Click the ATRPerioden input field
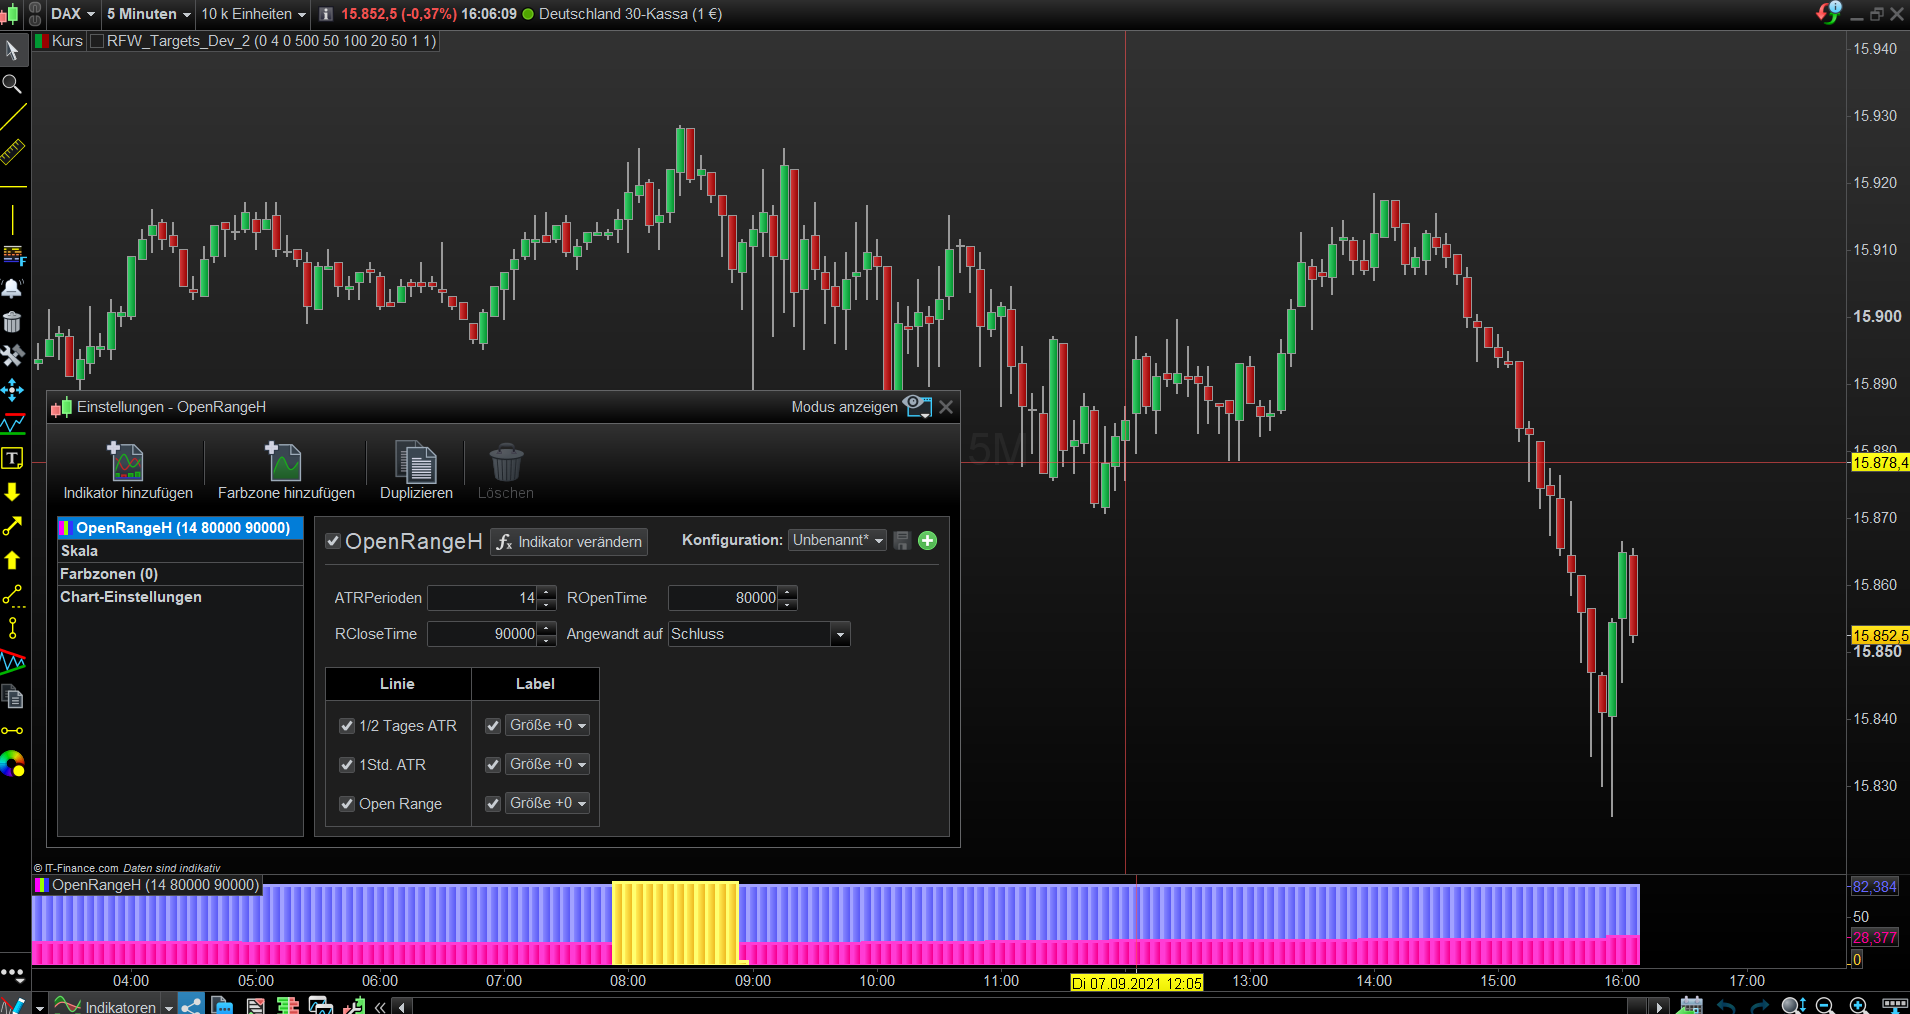The height and width of the screenshot is (1014, 1910). click(482, 598)
